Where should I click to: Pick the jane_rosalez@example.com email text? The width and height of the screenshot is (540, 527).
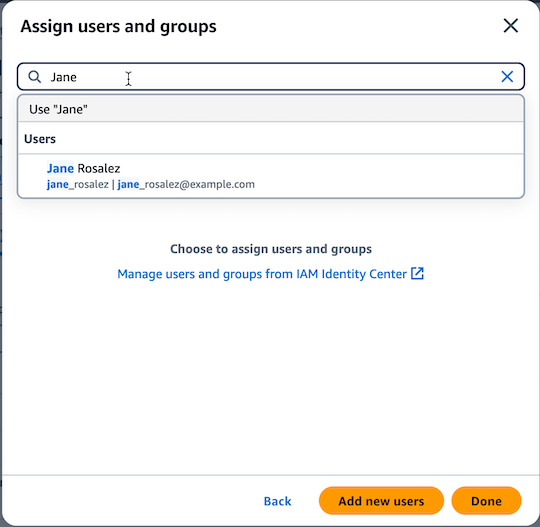(x=186, y=185)
